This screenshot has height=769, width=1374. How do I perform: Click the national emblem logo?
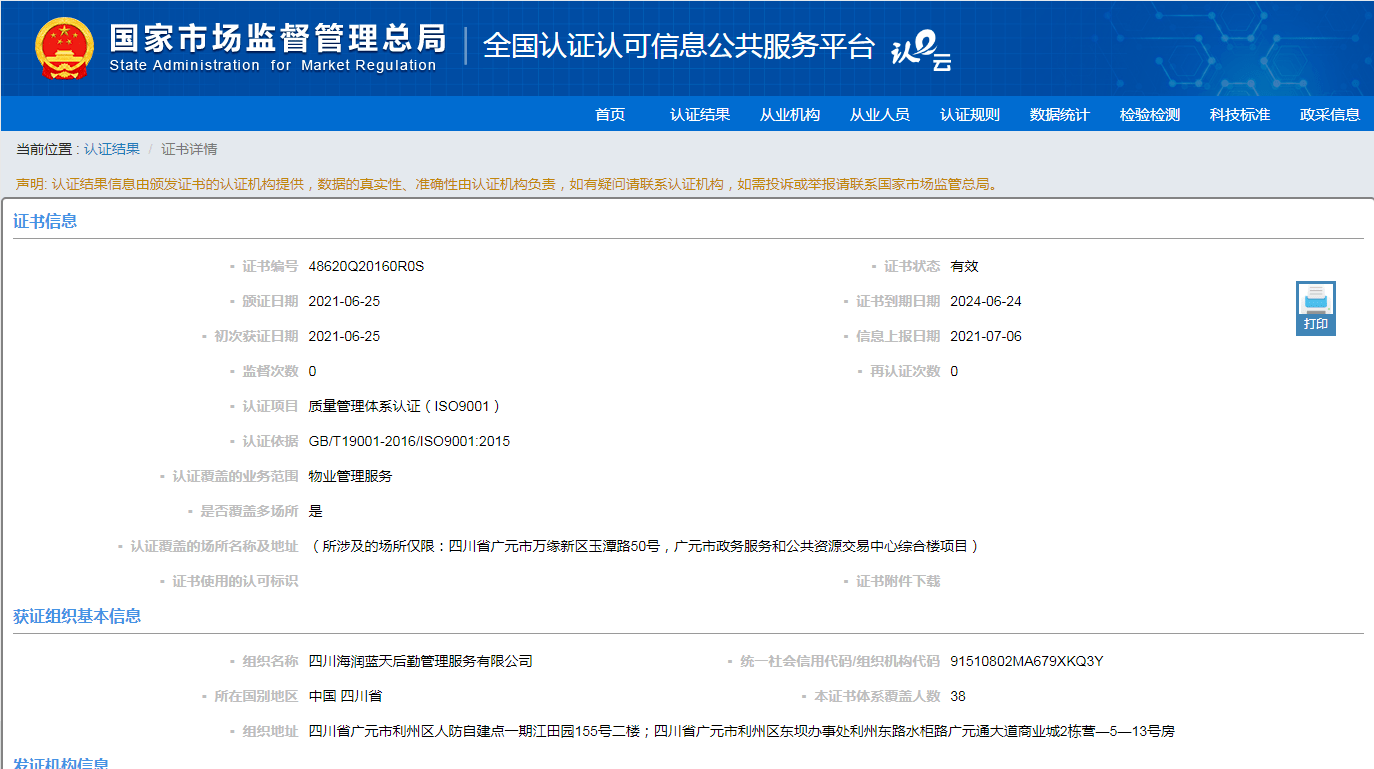64,48
